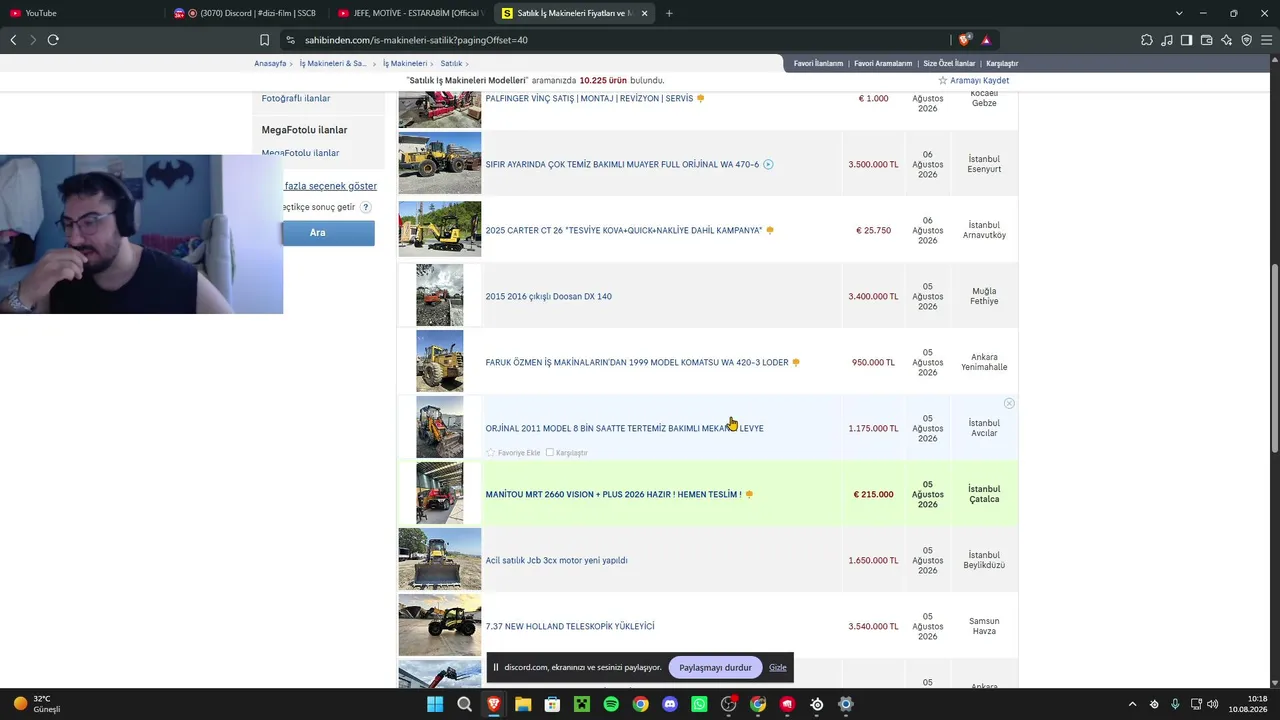Open the browser hamburger menu
1280x720 pixels.
(1267, 40)
